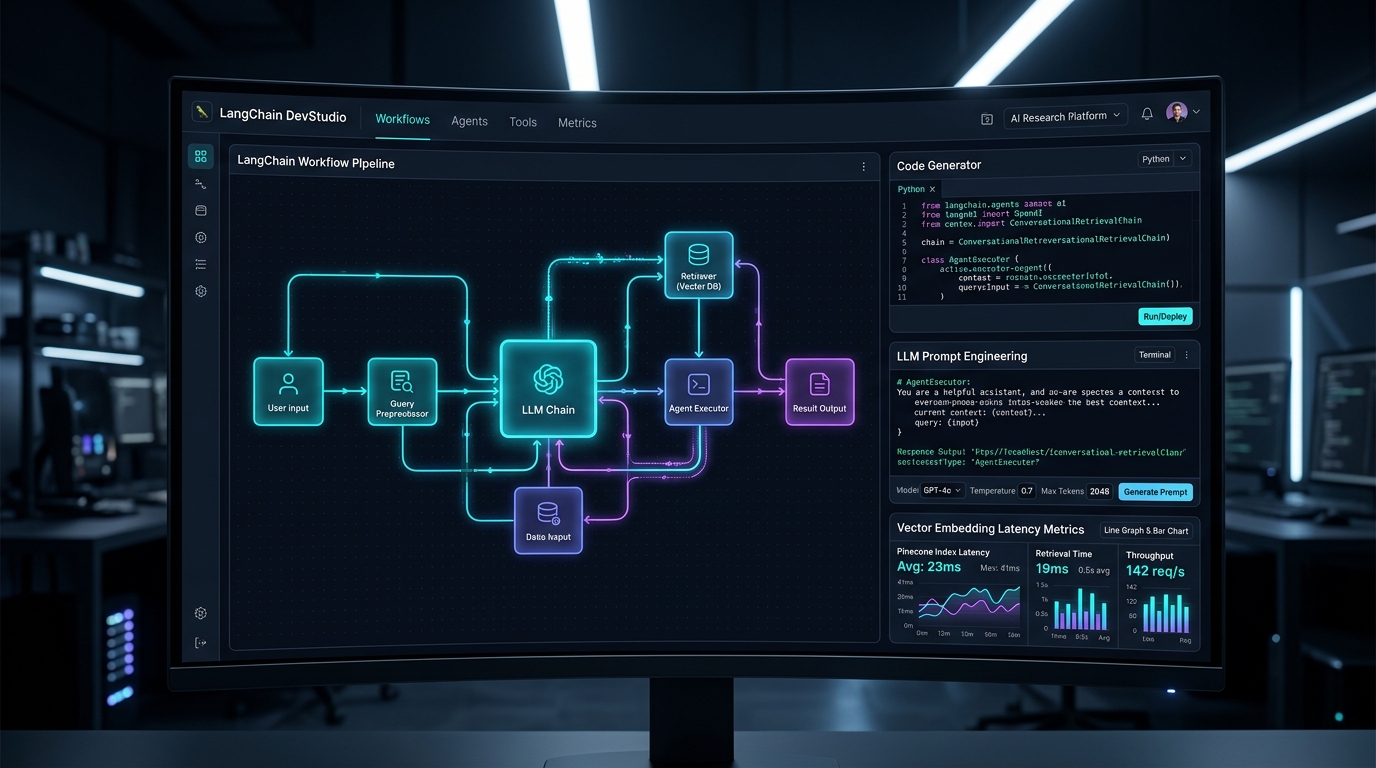Click the "142 req/s" throughput value

coord(1155,571)
